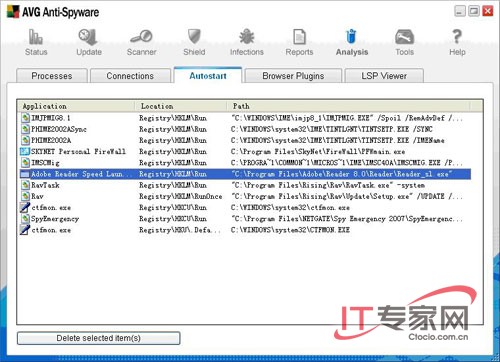Click the TINTSETP.EXE /SYNC path cell

(x=332, y=129)
